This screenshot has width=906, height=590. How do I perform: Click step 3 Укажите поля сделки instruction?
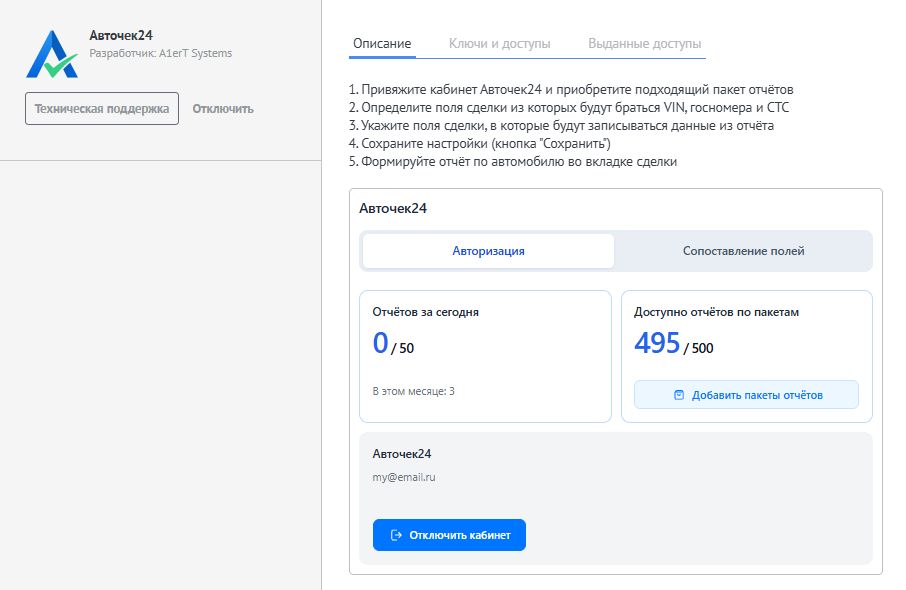pyautogui.click(x=561, y=125)
